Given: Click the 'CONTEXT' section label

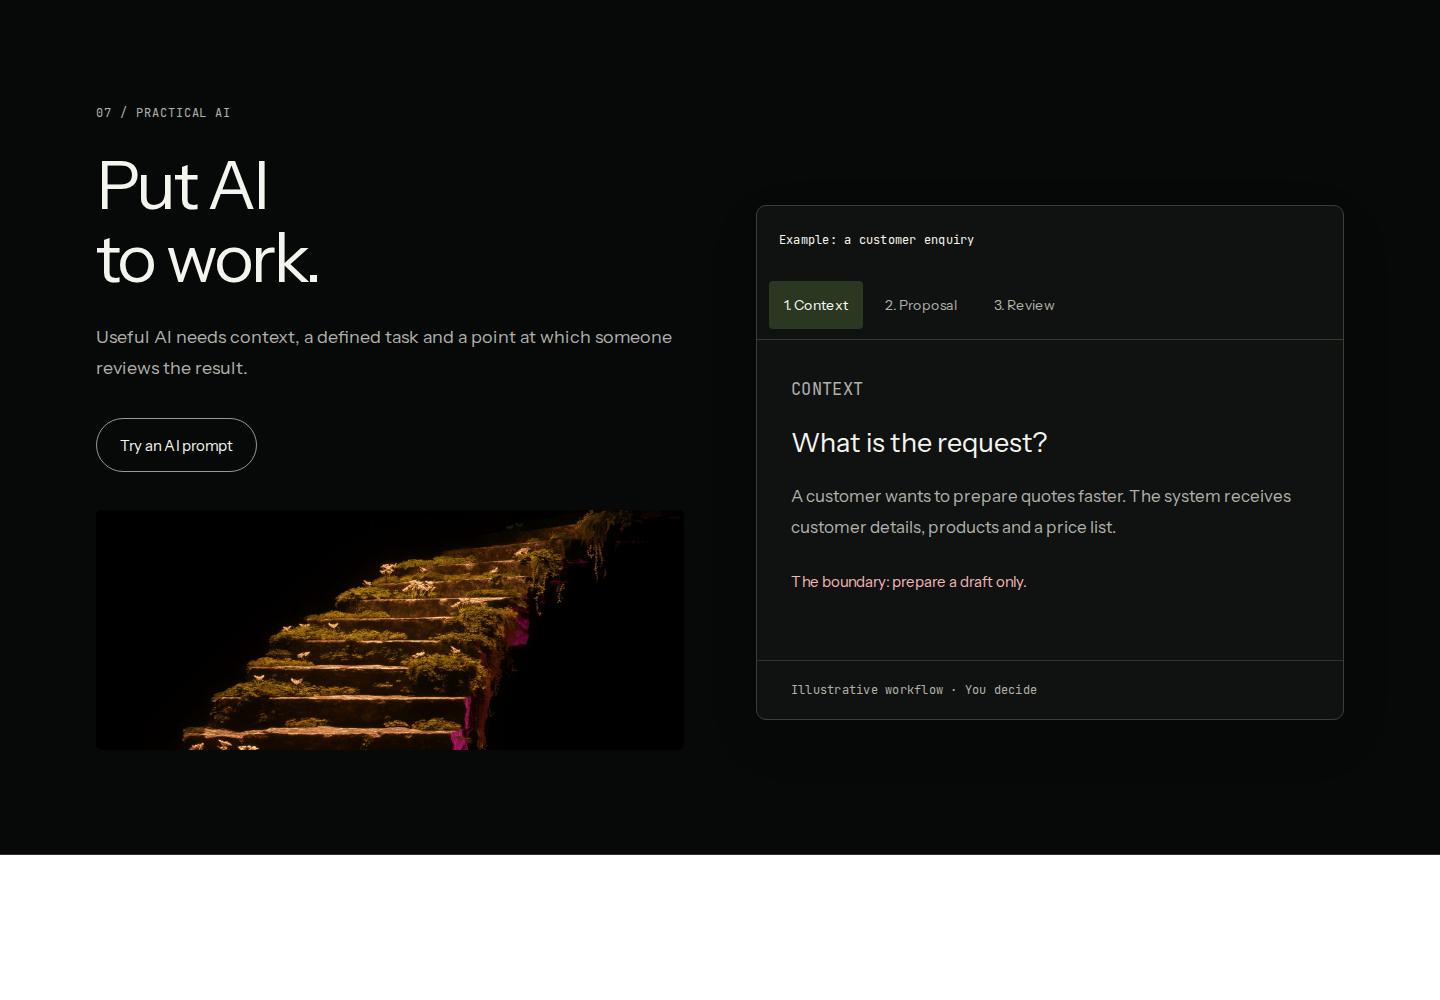Looking at the screenshot, I should tap(827, 389).
